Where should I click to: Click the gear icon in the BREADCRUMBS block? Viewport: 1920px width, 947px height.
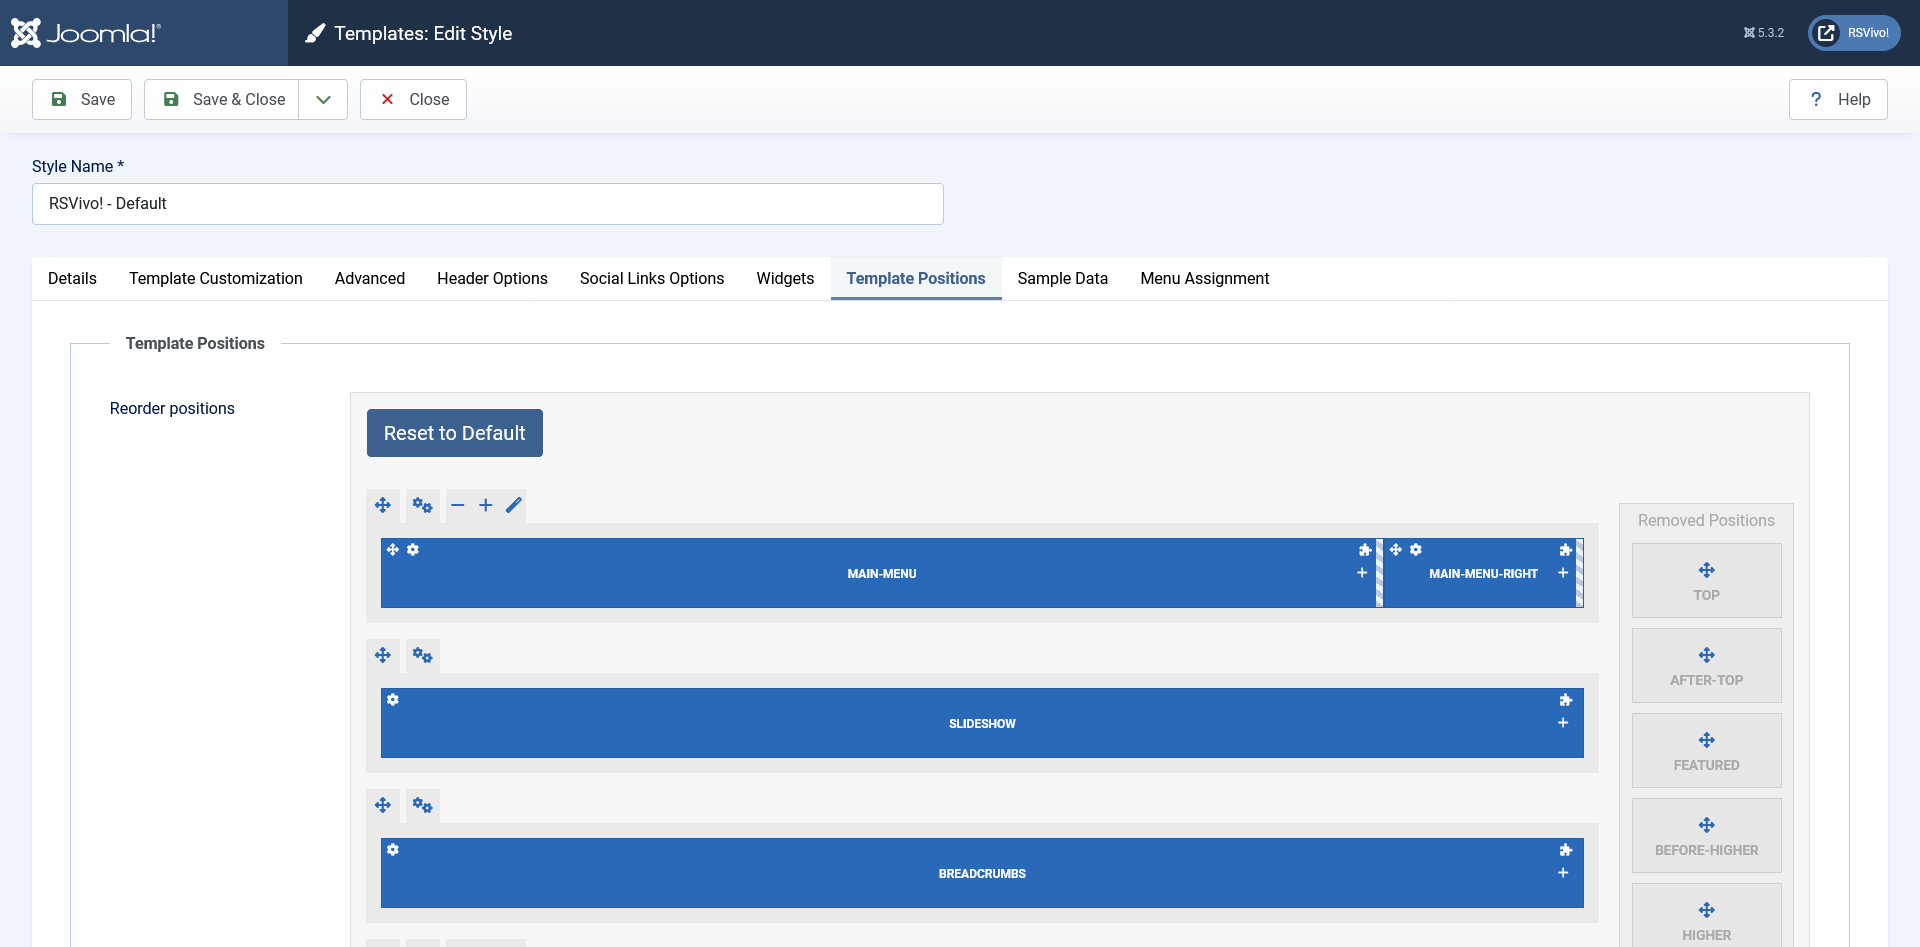tap(393, 850)
